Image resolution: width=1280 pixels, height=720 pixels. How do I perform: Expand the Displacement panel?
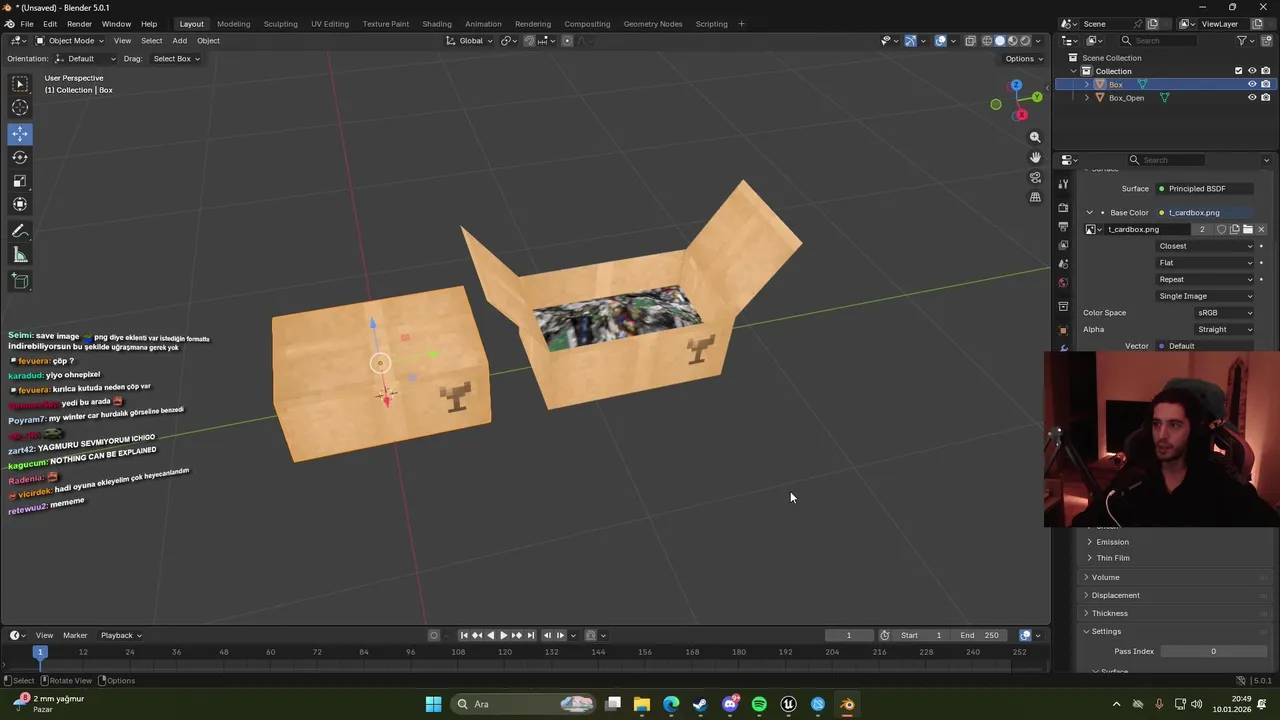(1115, 595)
